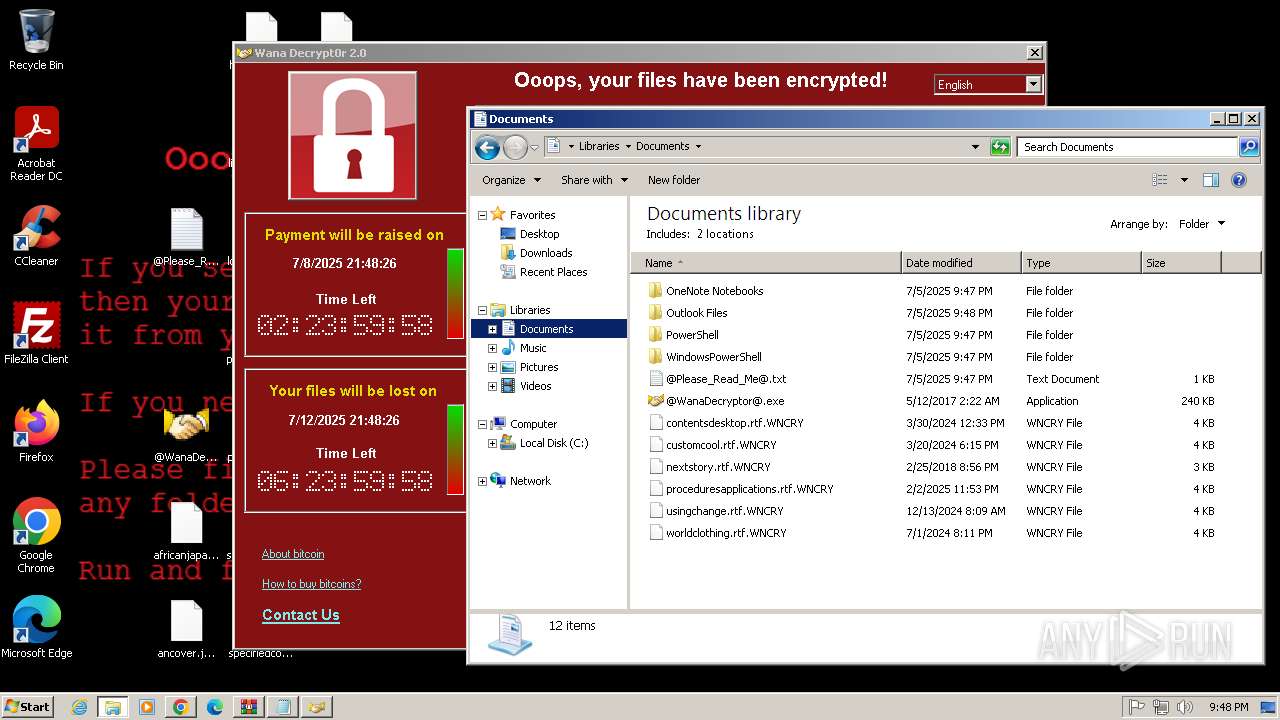Collapse the Favorites tree node
The height and width of the screenshot is (720, 1280).
tap(482, 215)
